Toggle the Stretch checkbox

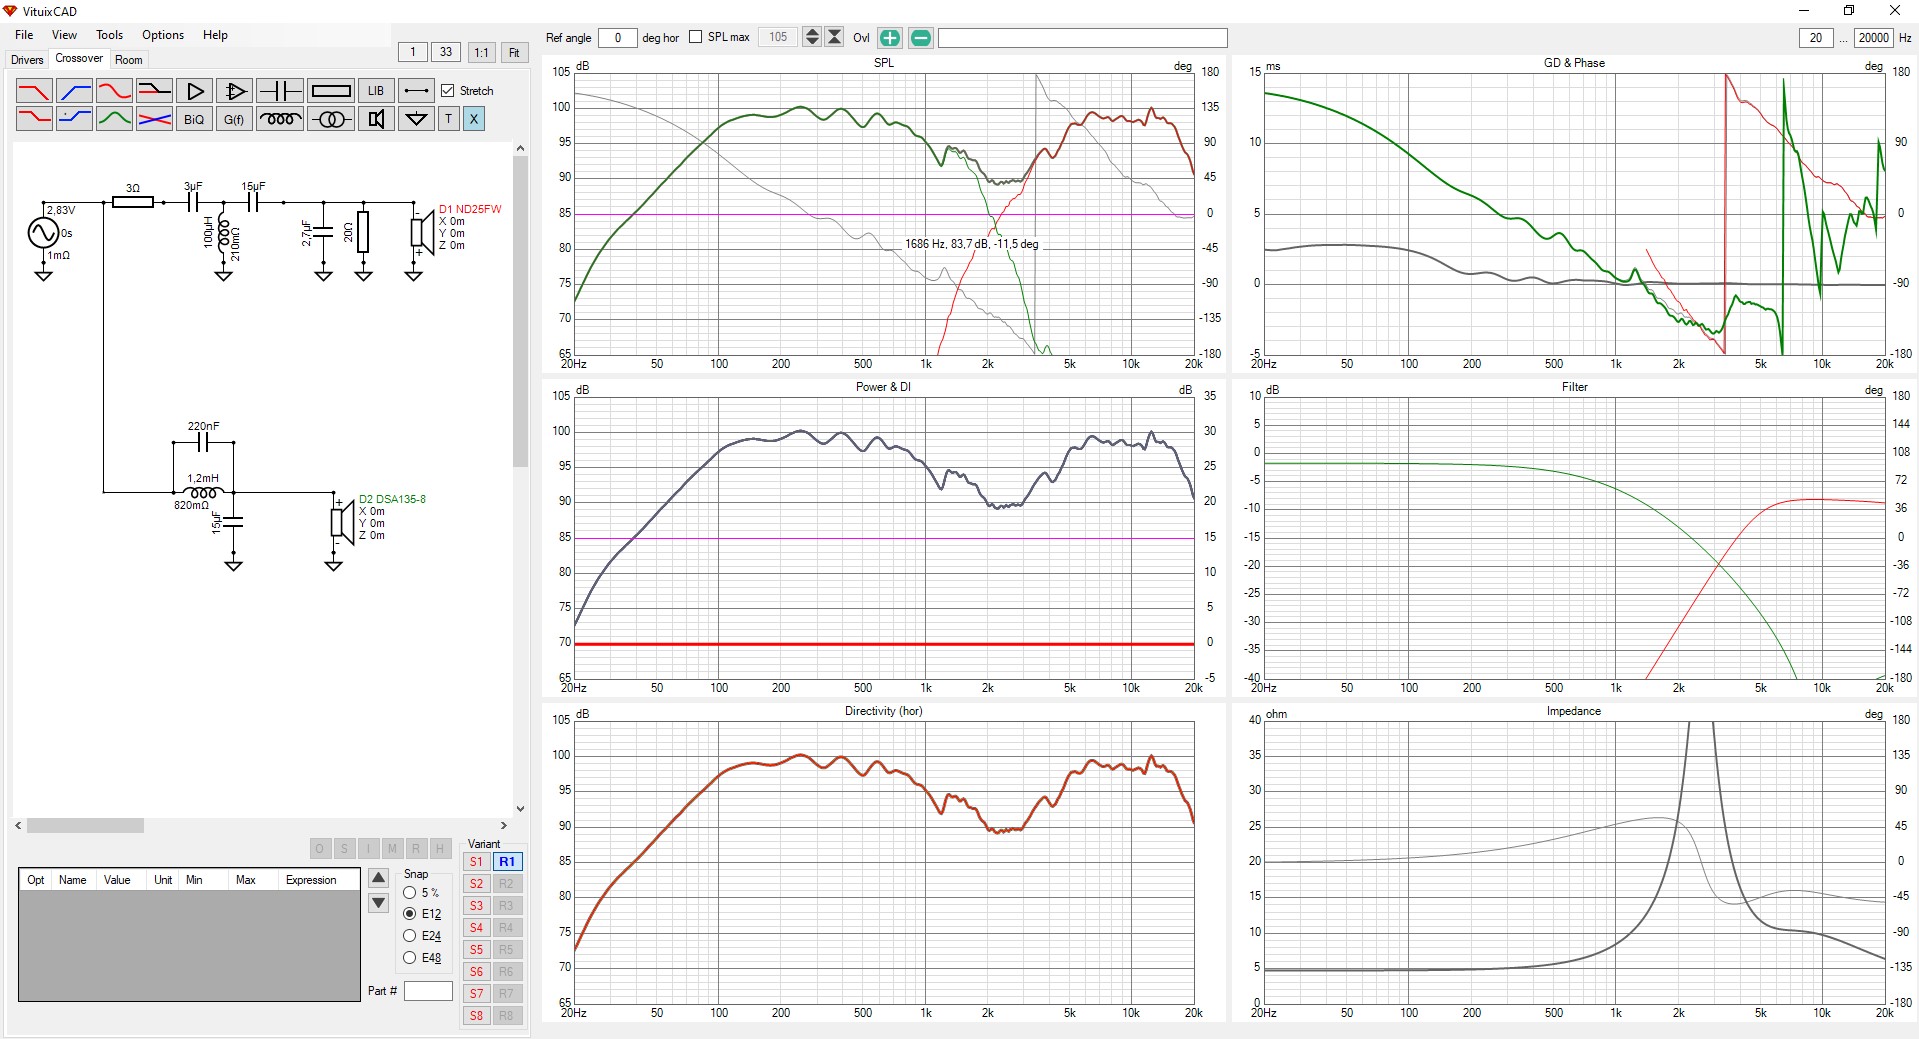tap(448, 90)
